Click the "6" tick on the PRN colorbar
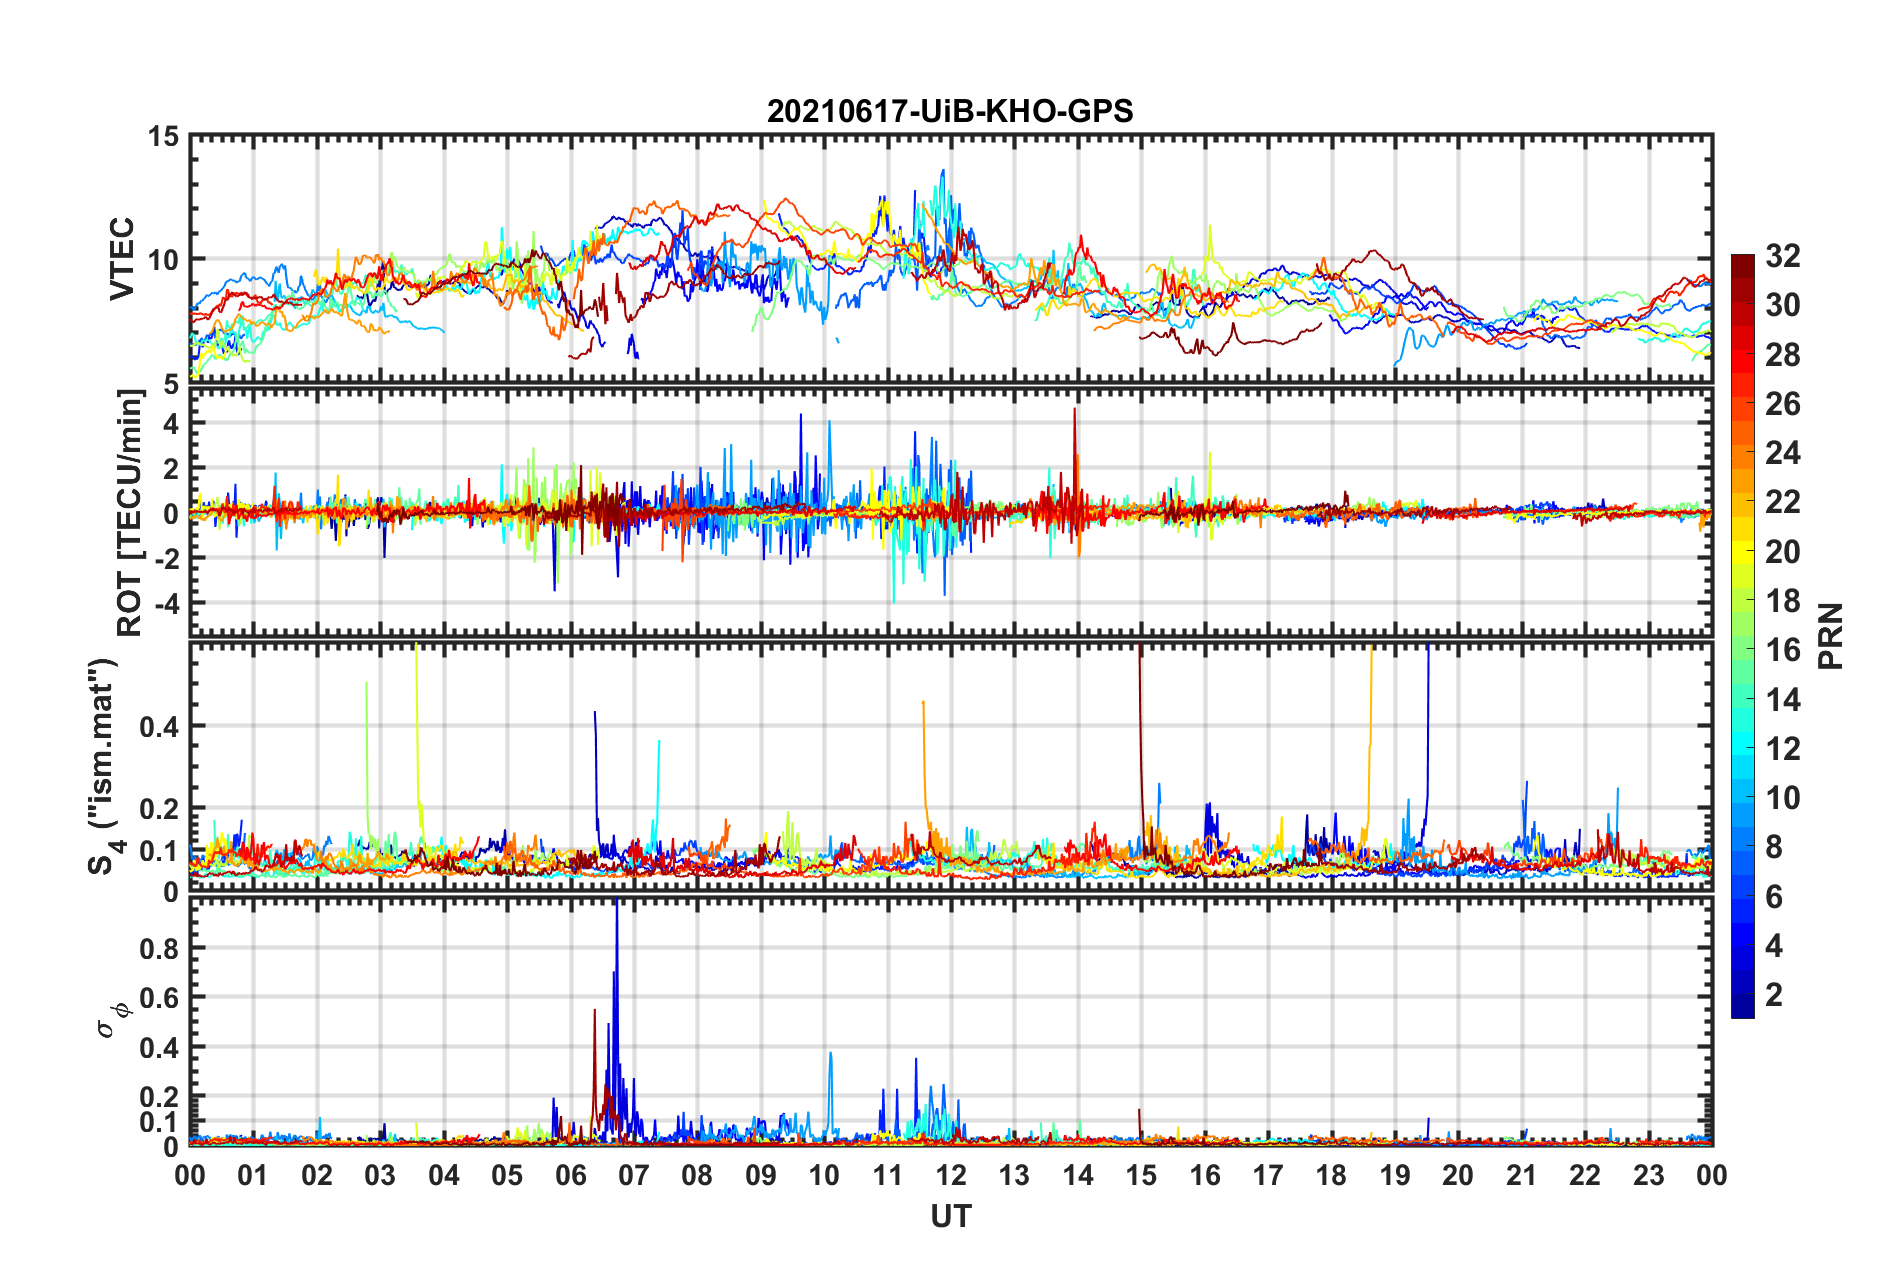The width and height of the screenshot is (1902, 1272). 1774,897
